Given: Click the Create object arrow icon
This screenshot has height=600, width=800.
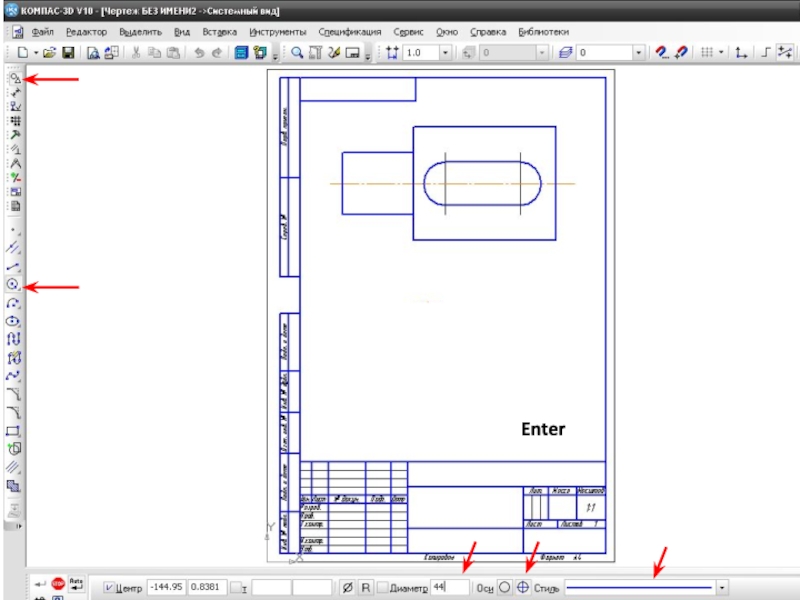Looking at the screenshot, I should coord(40,583).
